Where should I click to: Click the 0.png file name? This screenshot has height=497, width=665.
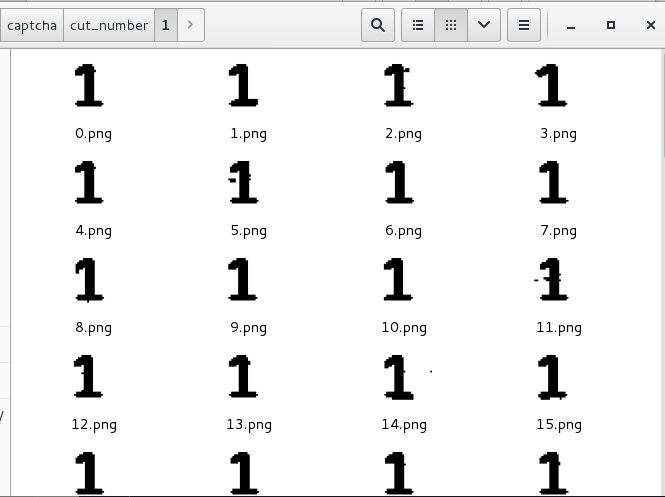(x=94, y=134)
